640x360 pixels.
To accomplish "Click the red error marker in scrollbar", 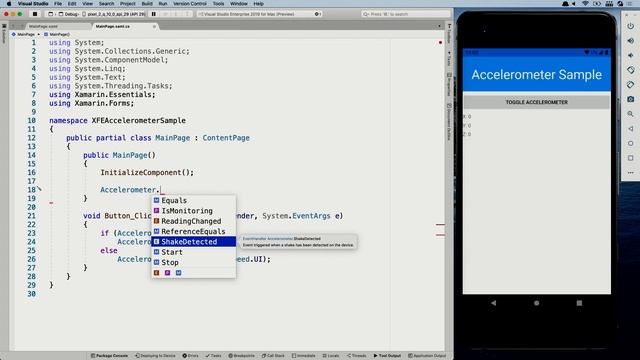I will [440, 42].
